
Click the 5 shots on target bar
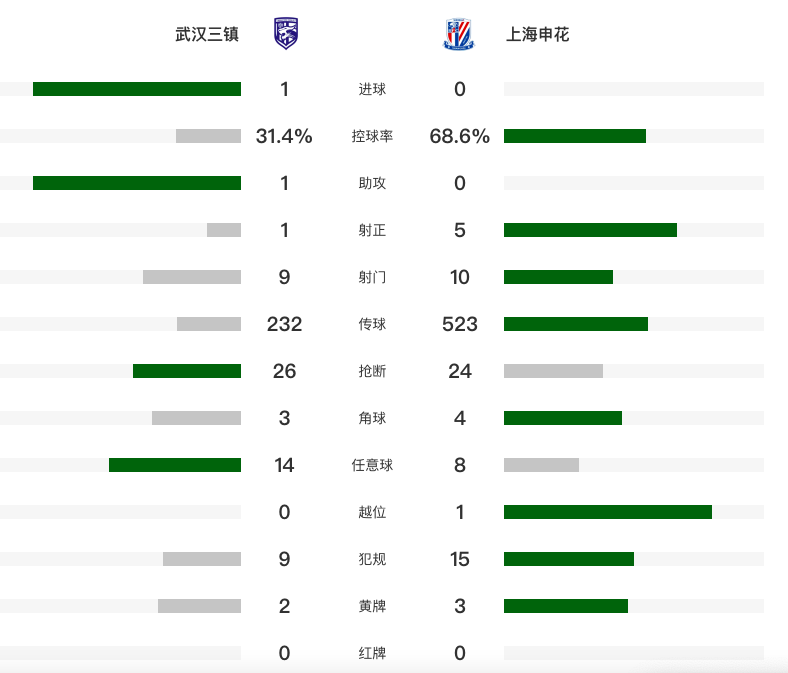(x=590, y=230)
